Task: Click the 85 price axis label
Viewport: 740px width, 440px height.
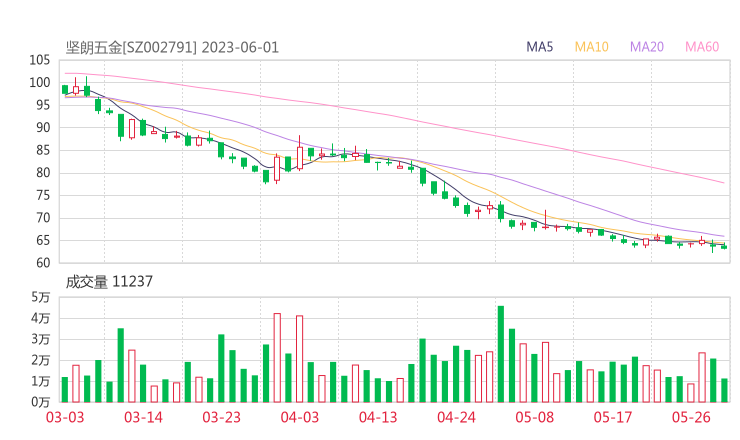Action: tap(43, 150)
